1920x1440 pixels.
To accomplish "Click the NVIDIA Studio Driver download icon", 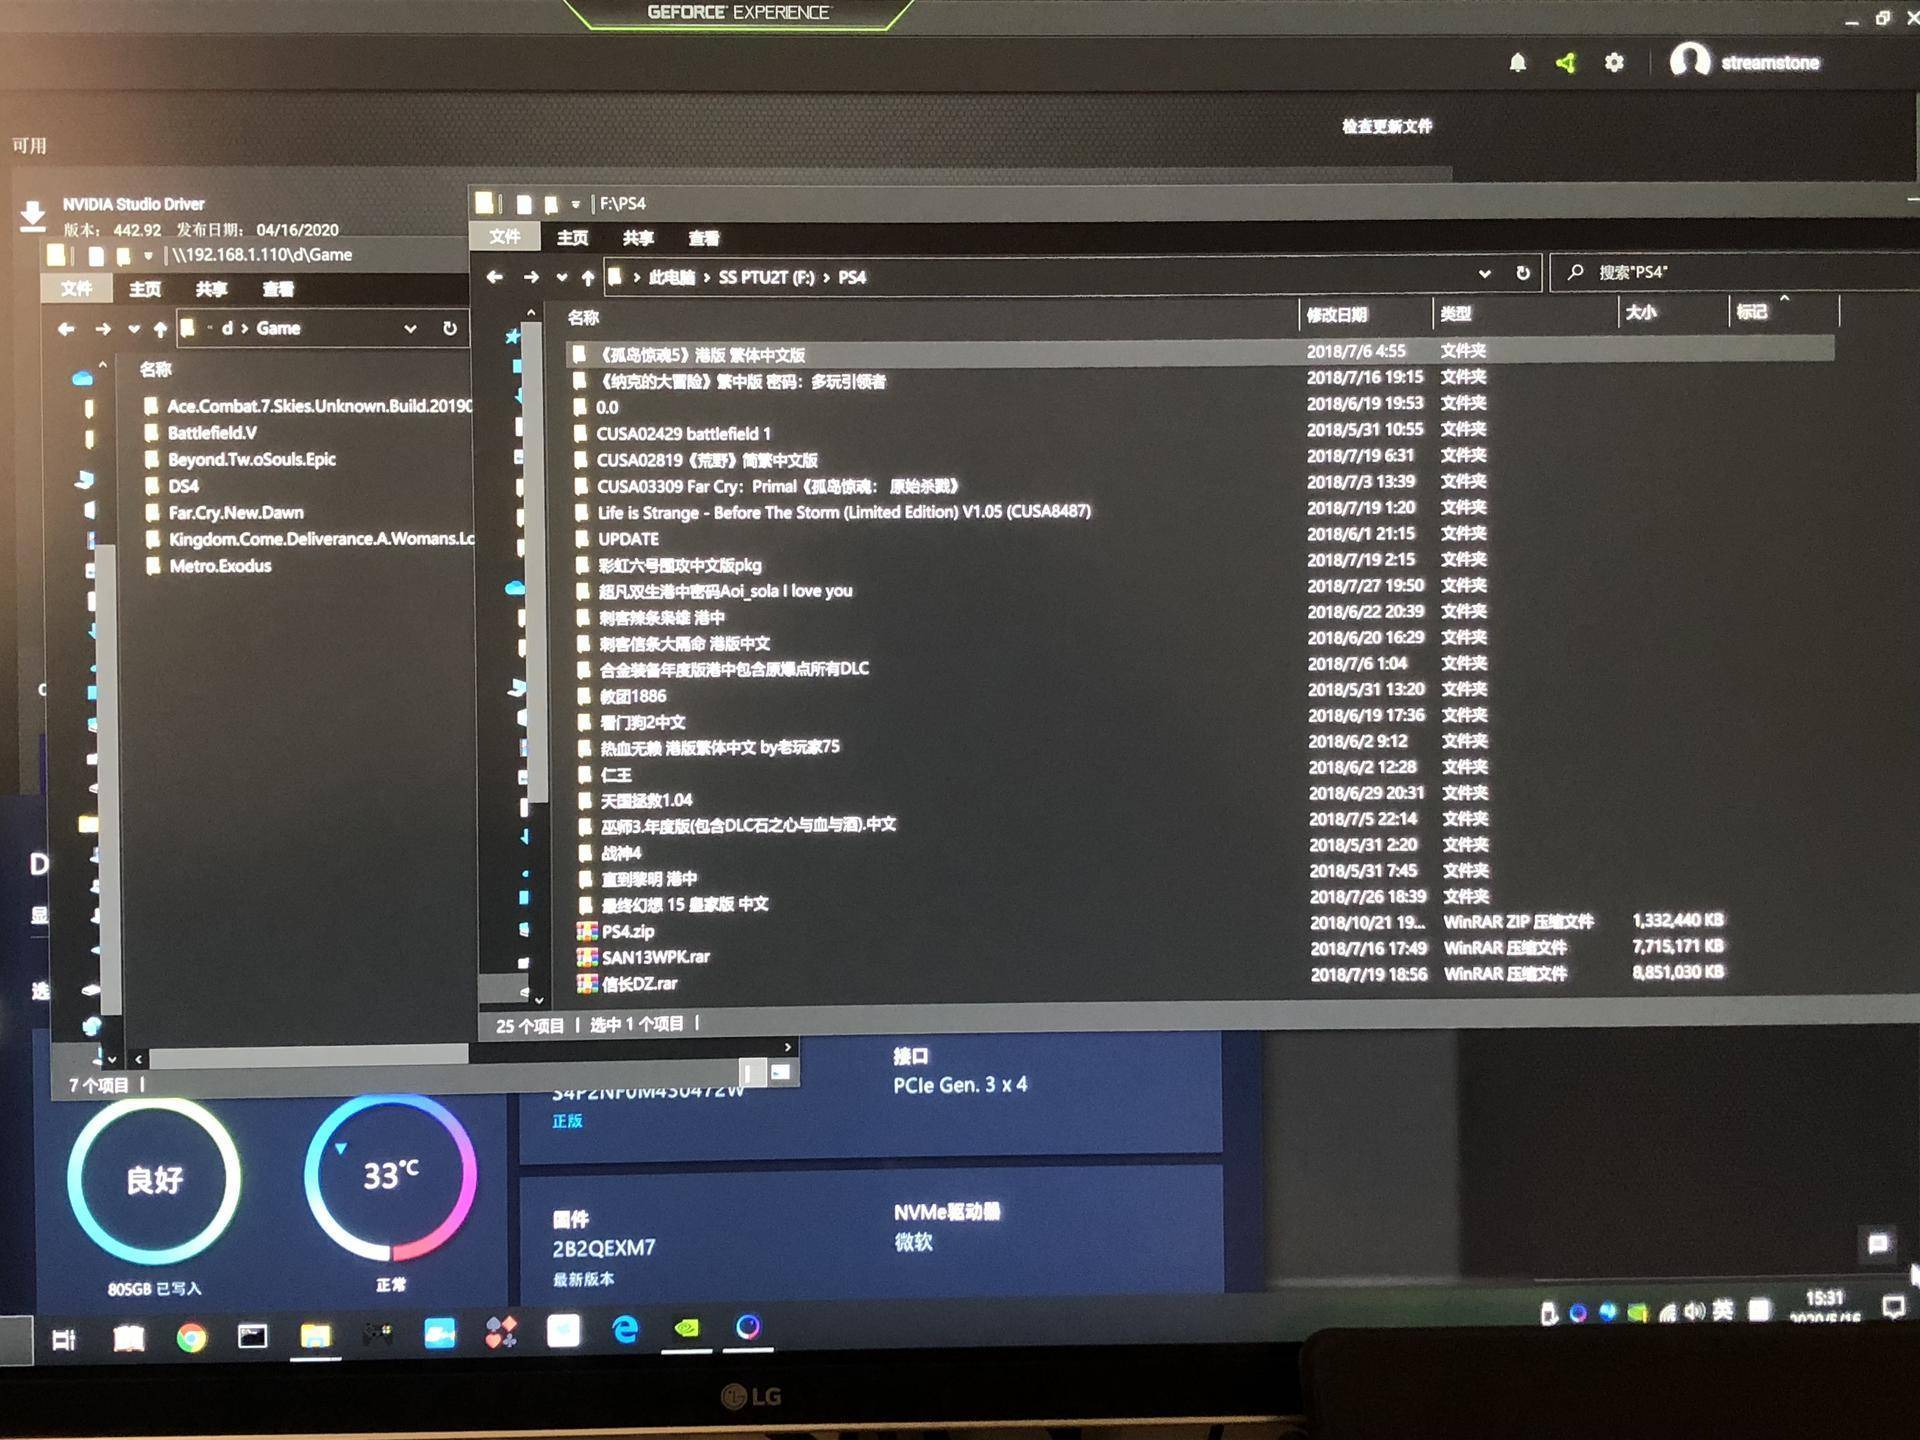I will click(x=33, y=215).
